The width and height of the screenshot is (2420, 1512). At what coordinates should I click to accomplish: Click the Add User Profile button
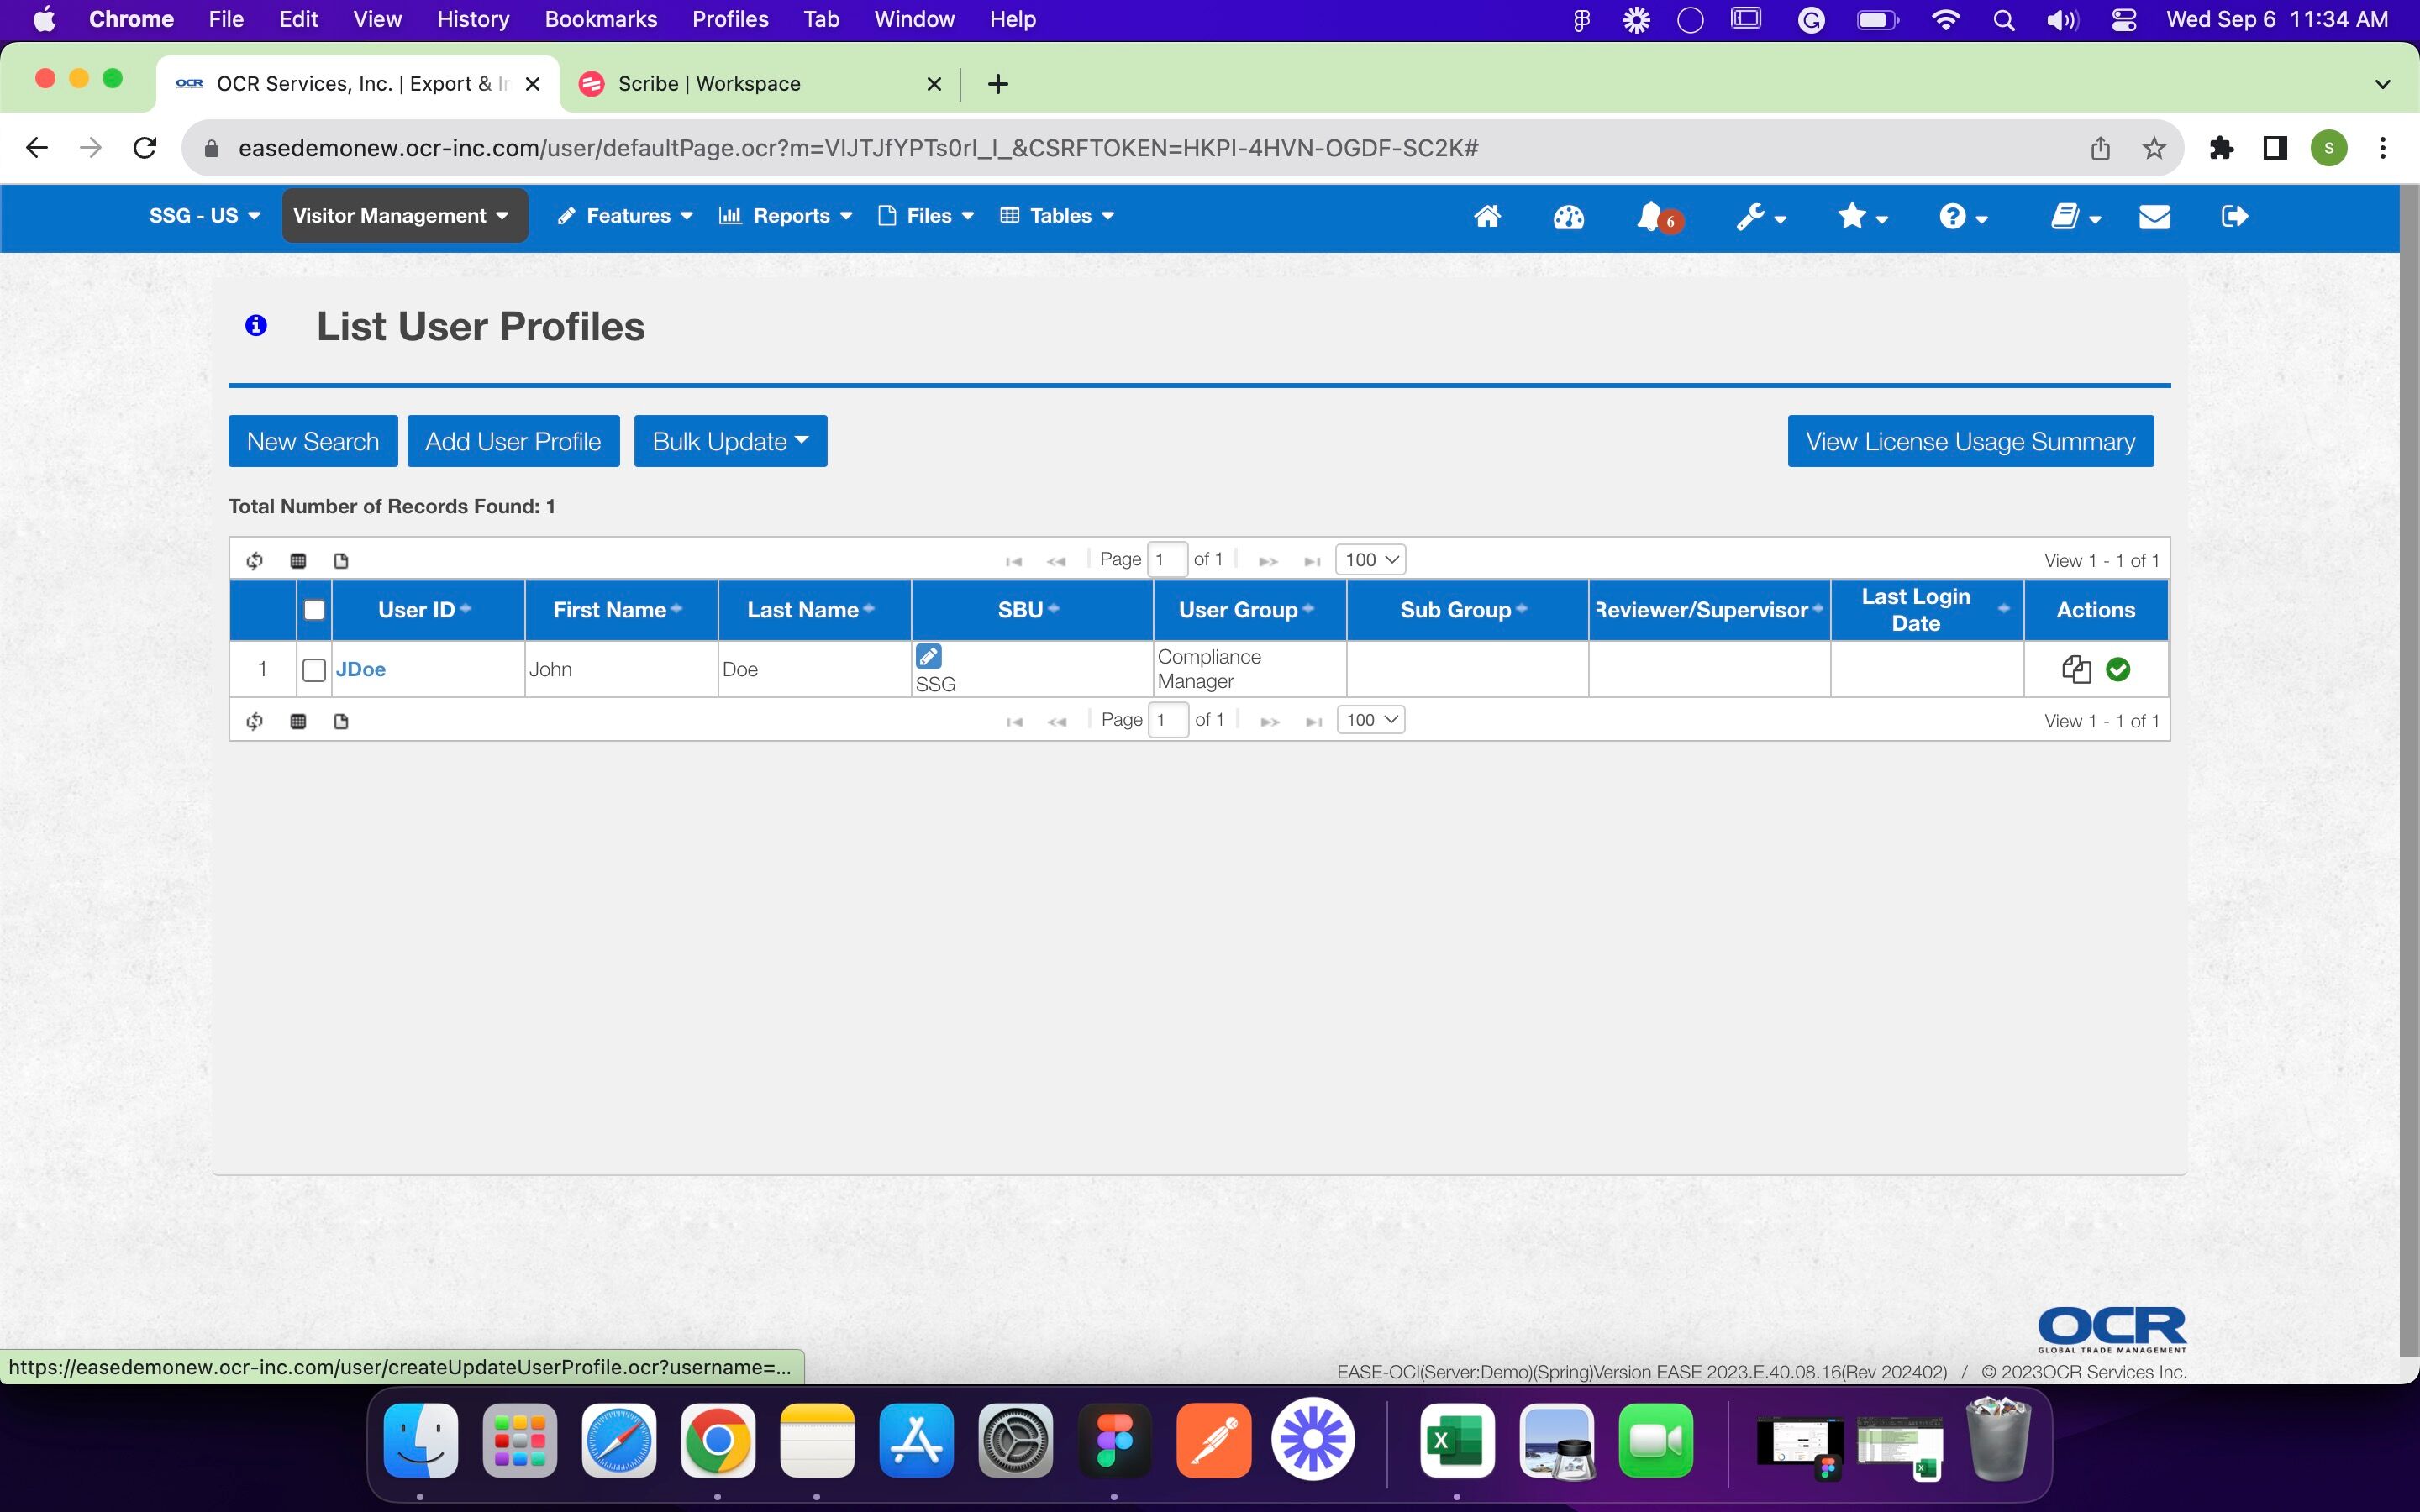pyautogui.click(x=513, y=441)
